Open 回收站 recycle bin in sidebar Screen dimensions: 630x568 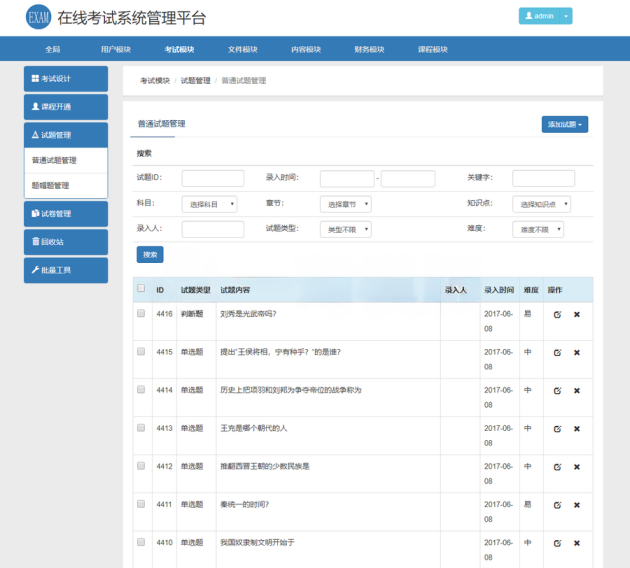[x=66, y=242]
